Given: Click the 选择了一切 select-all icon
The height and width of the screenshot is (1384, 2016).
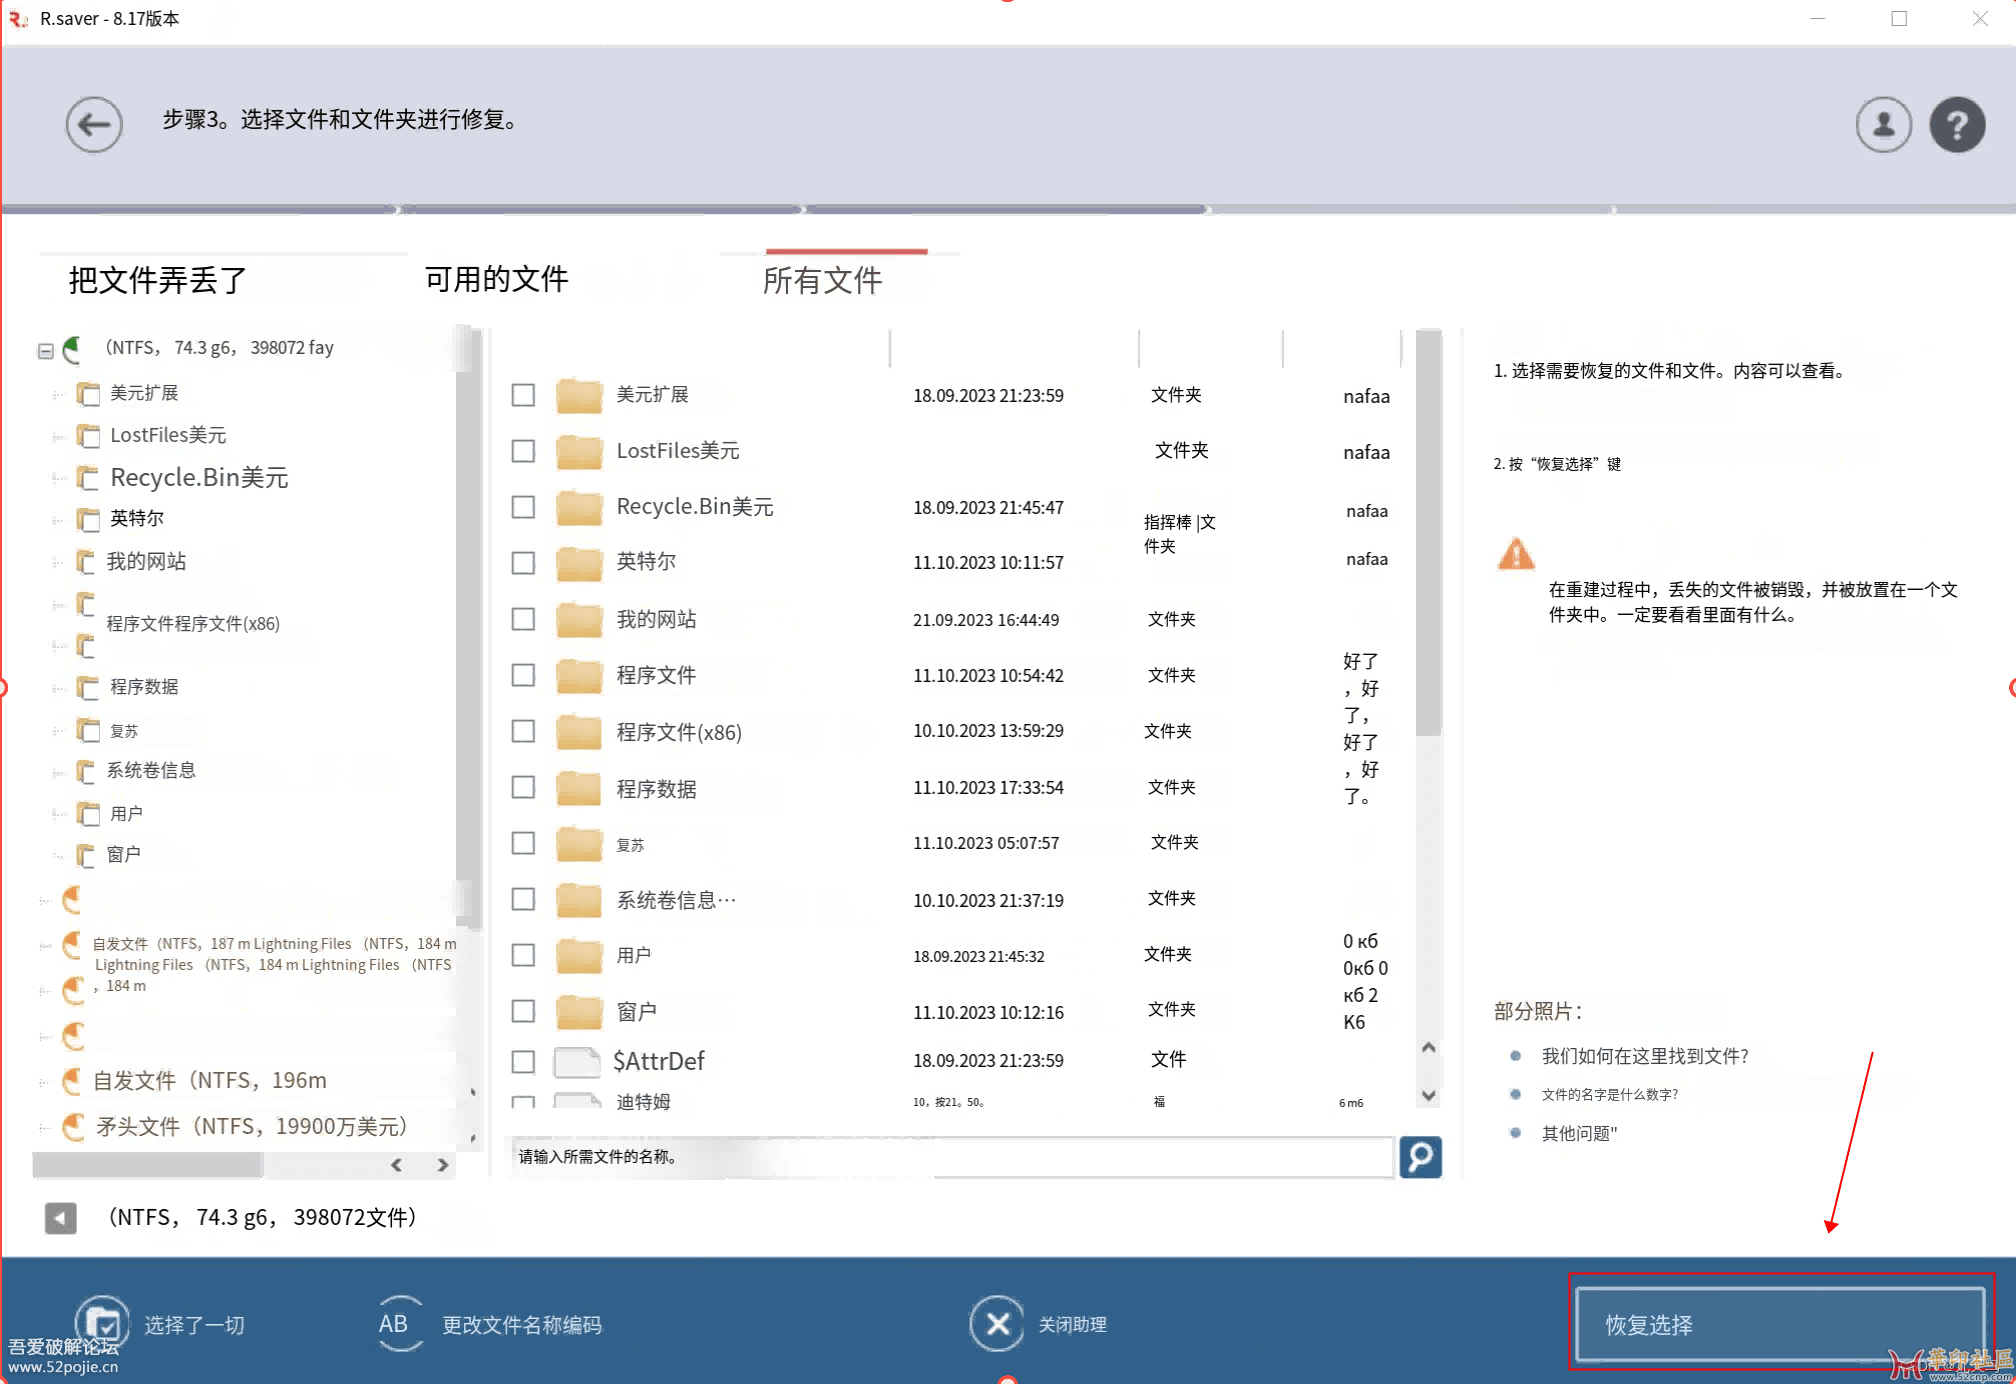Looking at the screenshot, I should click(x=102, y=1324).
